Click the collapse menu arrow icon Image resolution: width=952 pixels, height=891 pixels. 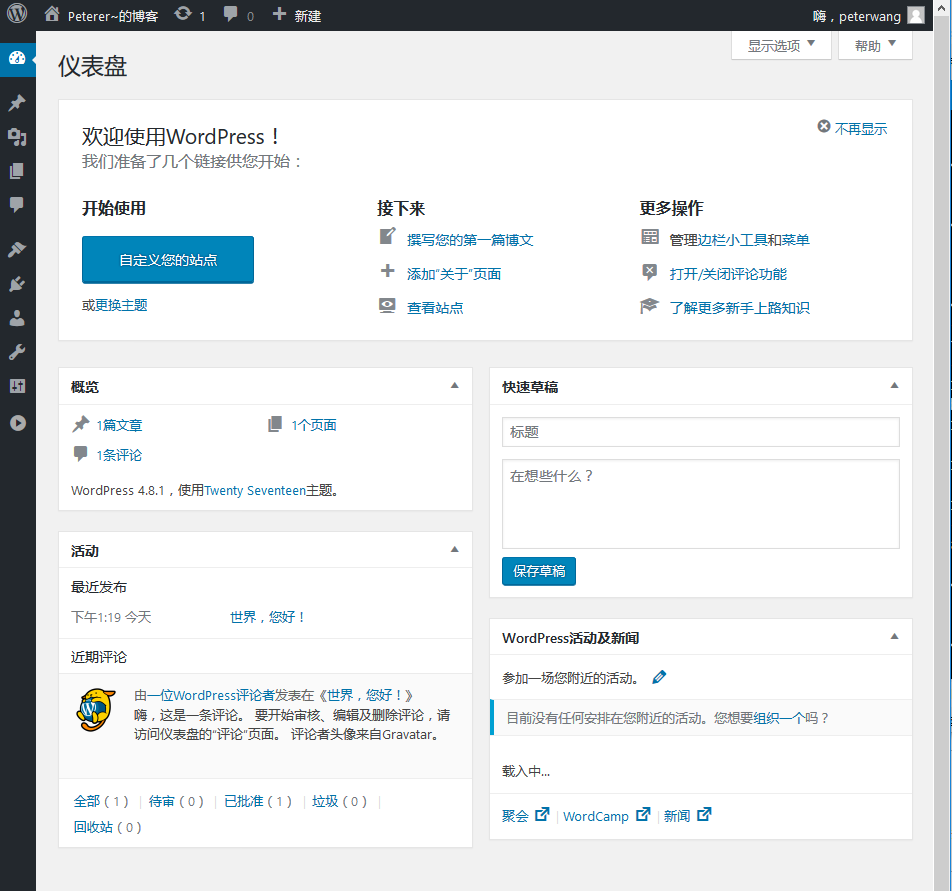point(18,423)
